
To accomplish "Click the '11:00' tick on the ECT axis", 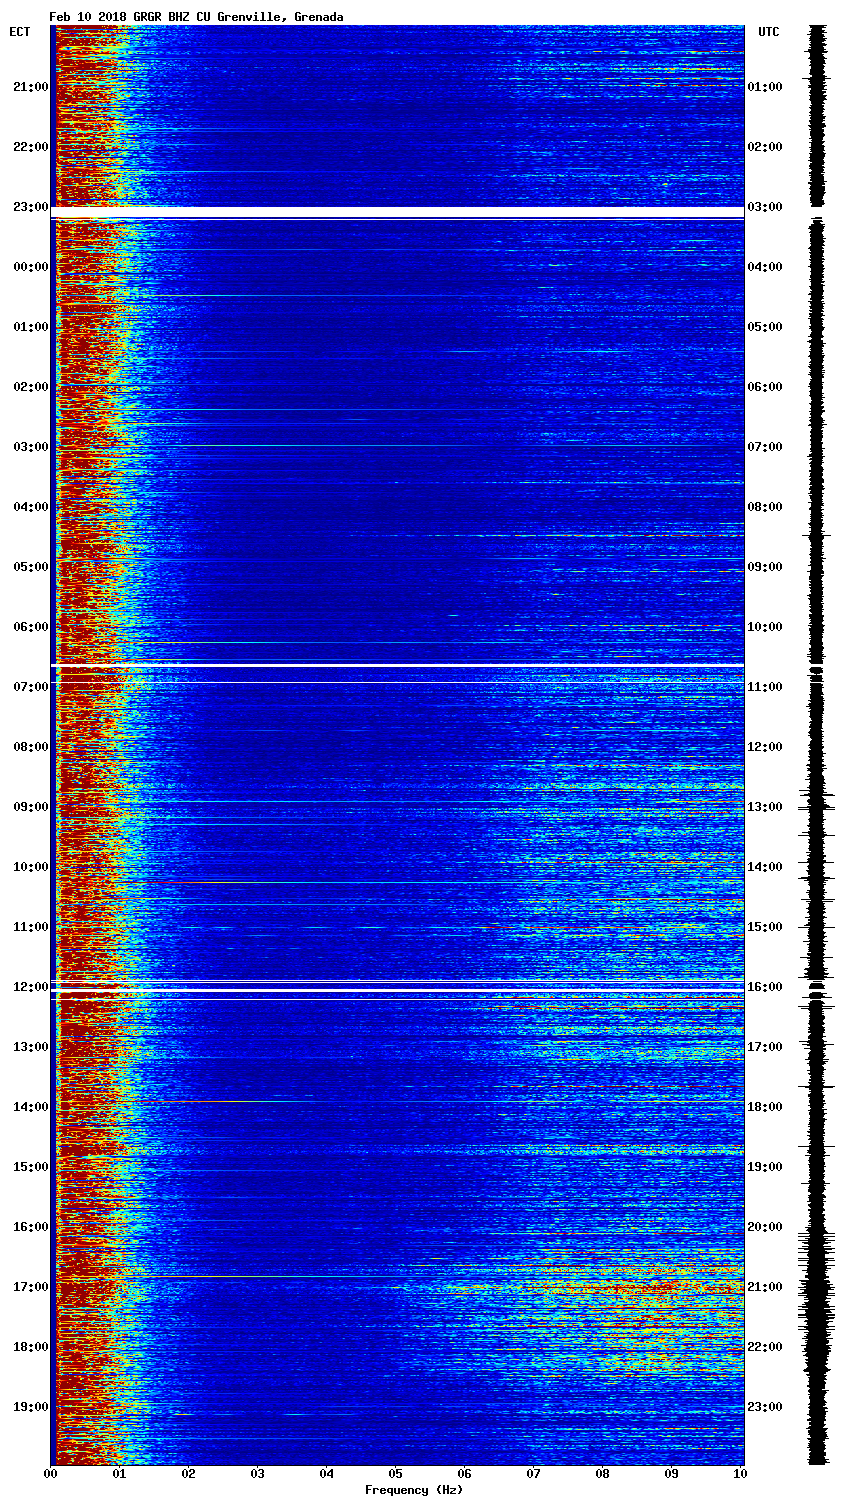I will coord(30,927).
